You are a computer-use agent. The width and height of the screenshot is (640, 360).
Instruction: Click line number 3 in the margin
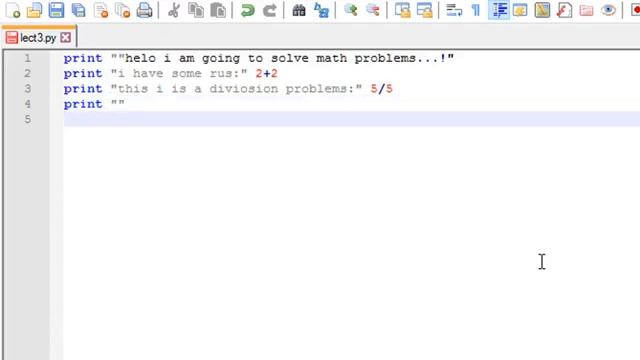pyautogui.click(x=27, y=89)
